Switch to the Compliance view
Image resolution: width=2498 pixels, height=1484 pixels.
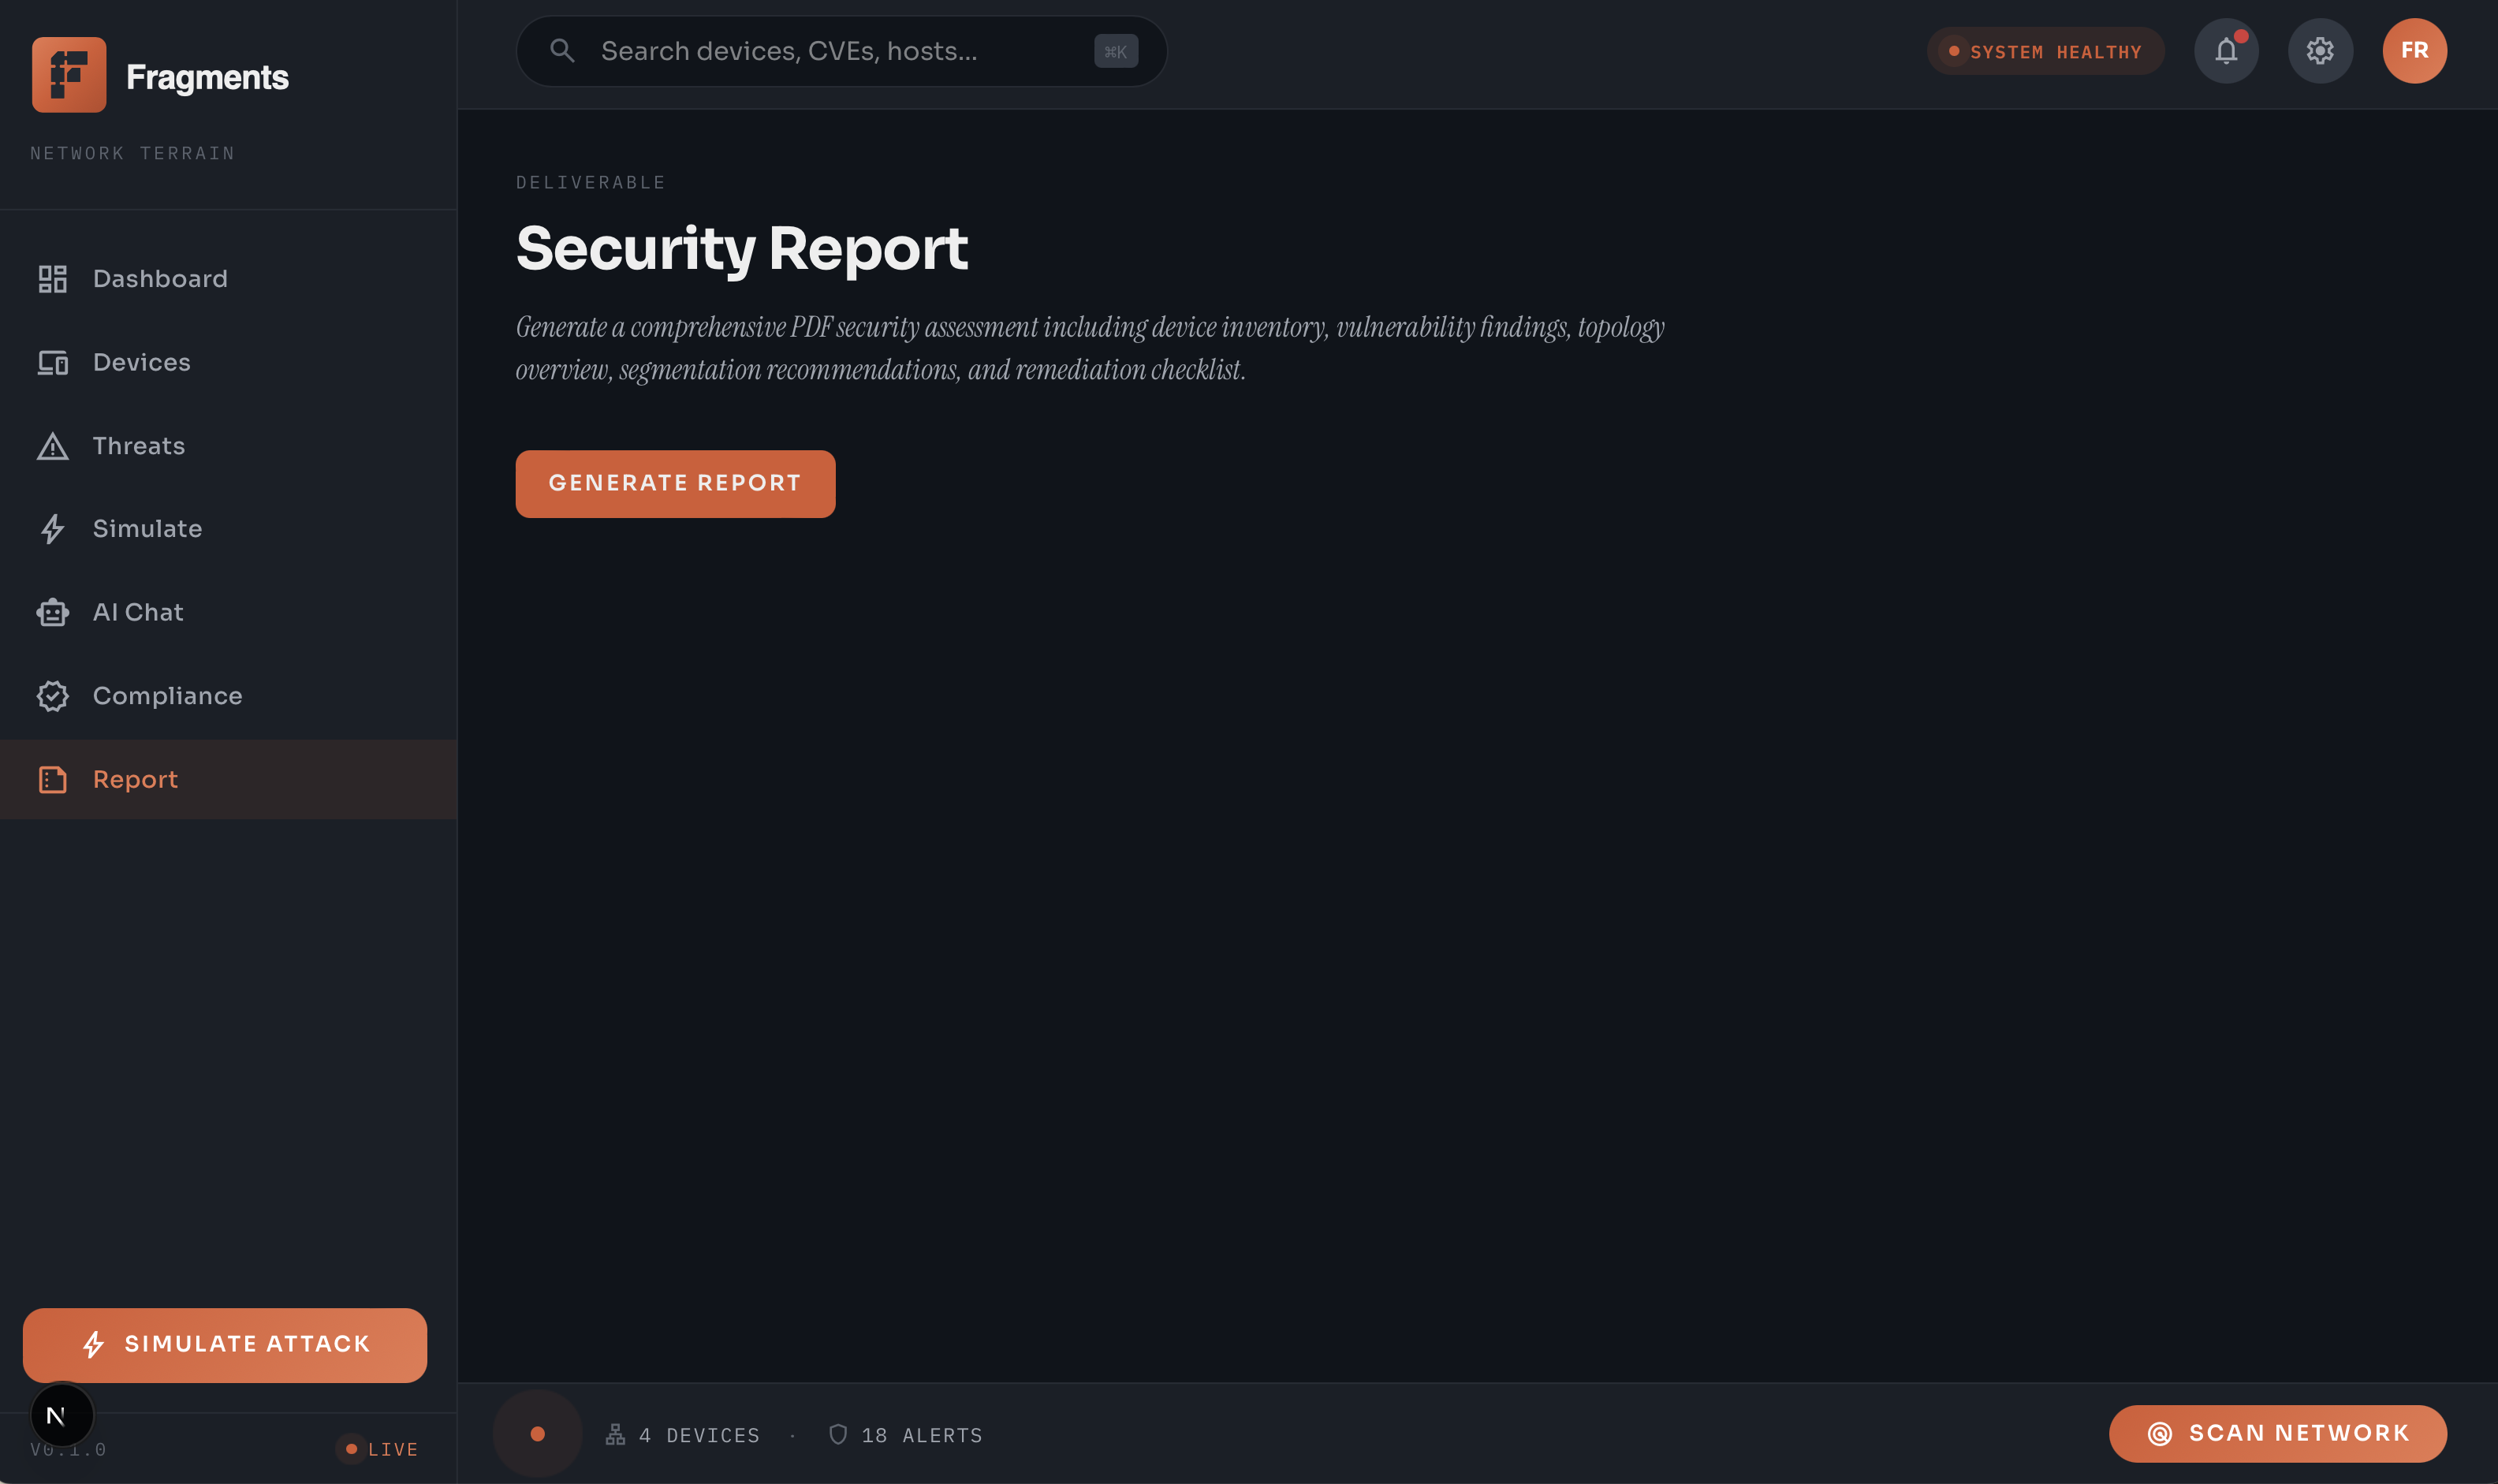(167, 696)
